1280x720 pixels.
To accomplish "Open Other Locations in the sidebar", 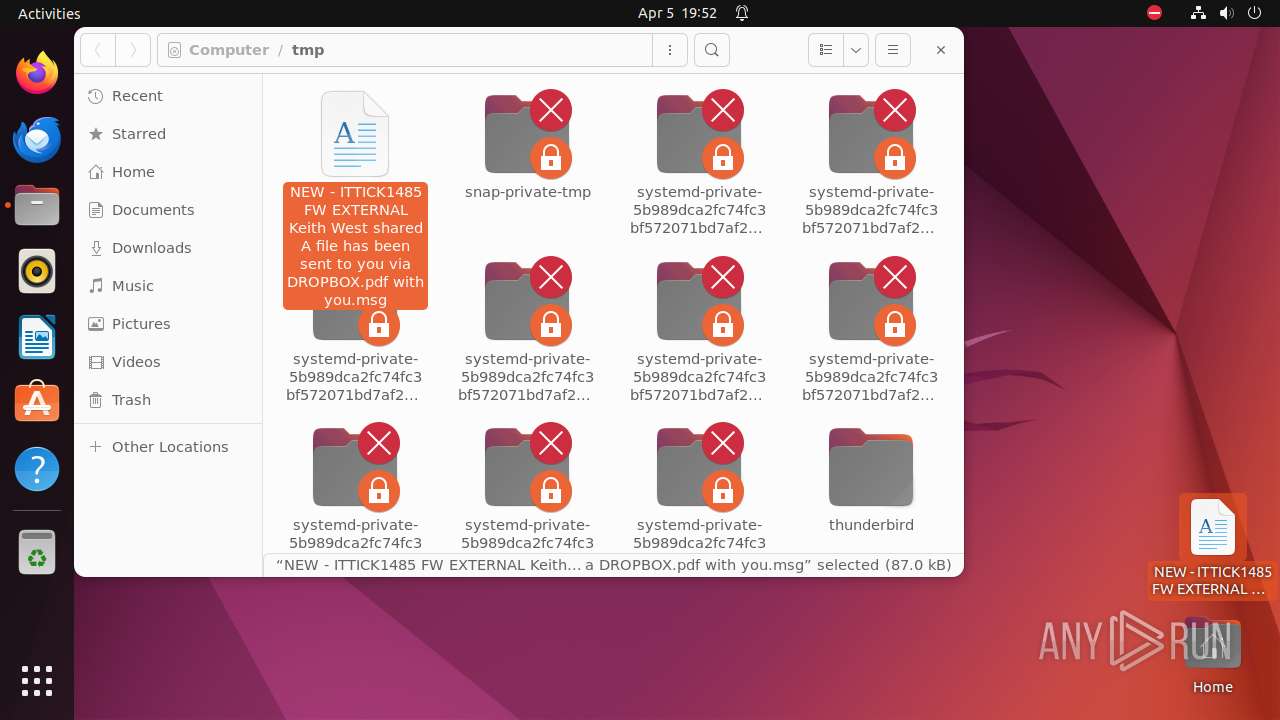I will 168,447.
